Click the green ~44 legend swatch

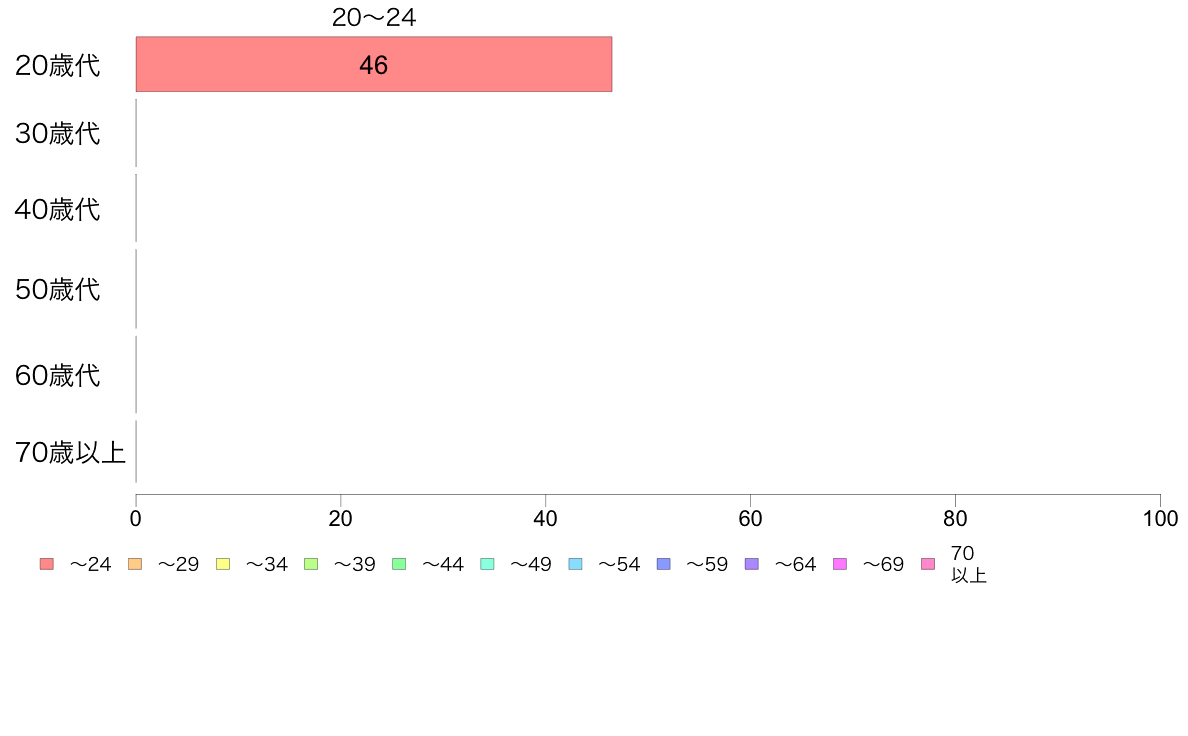(399, 564)
